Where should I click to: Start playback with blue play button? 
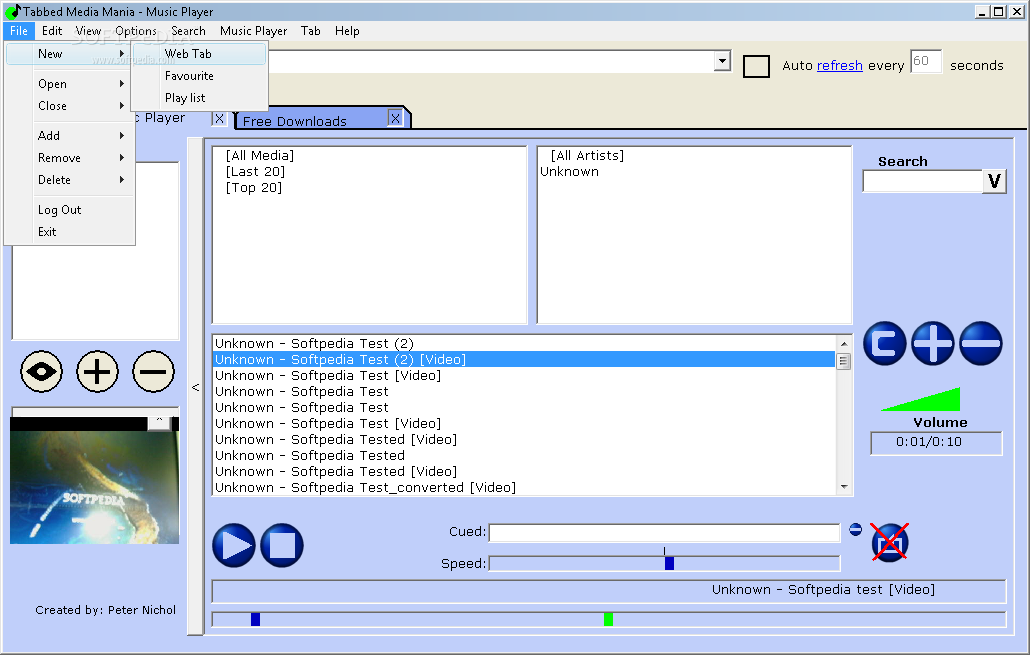click(234, 545)
